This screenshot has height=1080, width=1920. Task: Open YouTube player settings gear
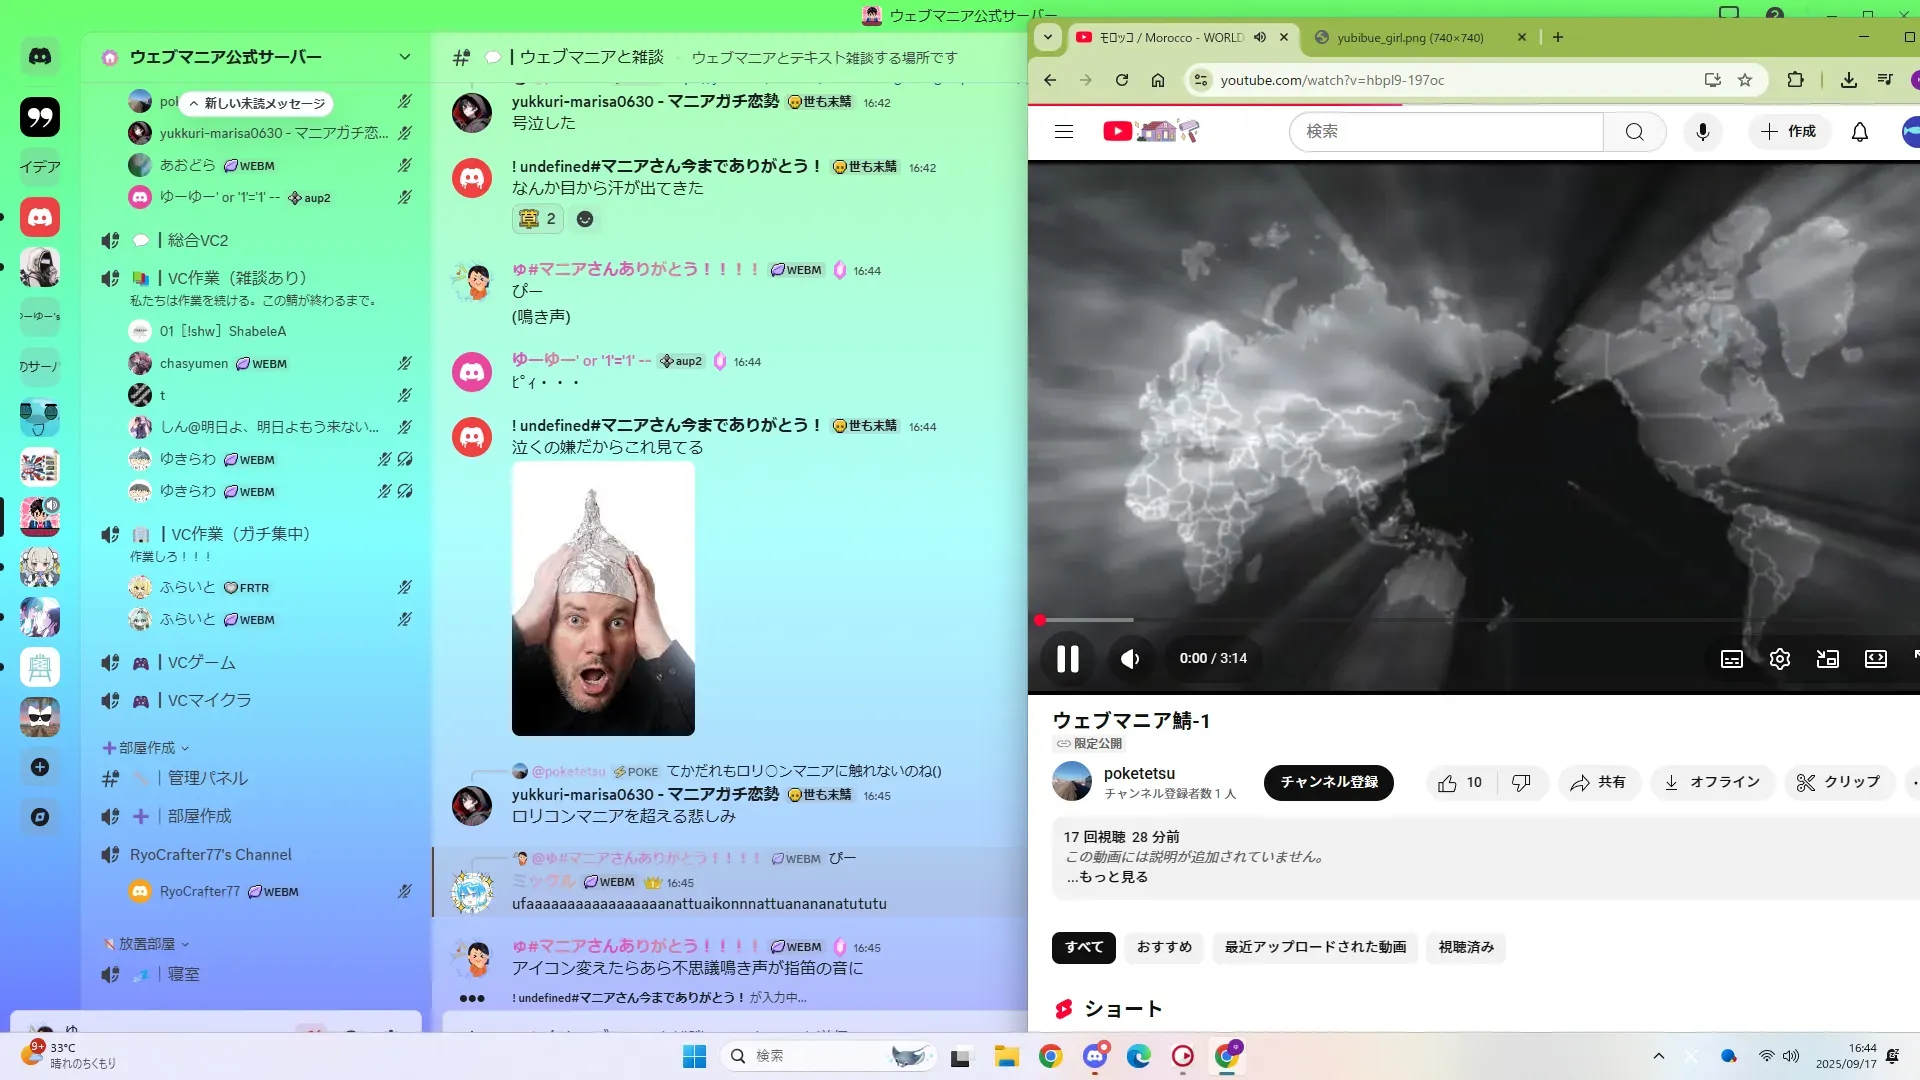pyautogui.click(x=1779, y=659)
